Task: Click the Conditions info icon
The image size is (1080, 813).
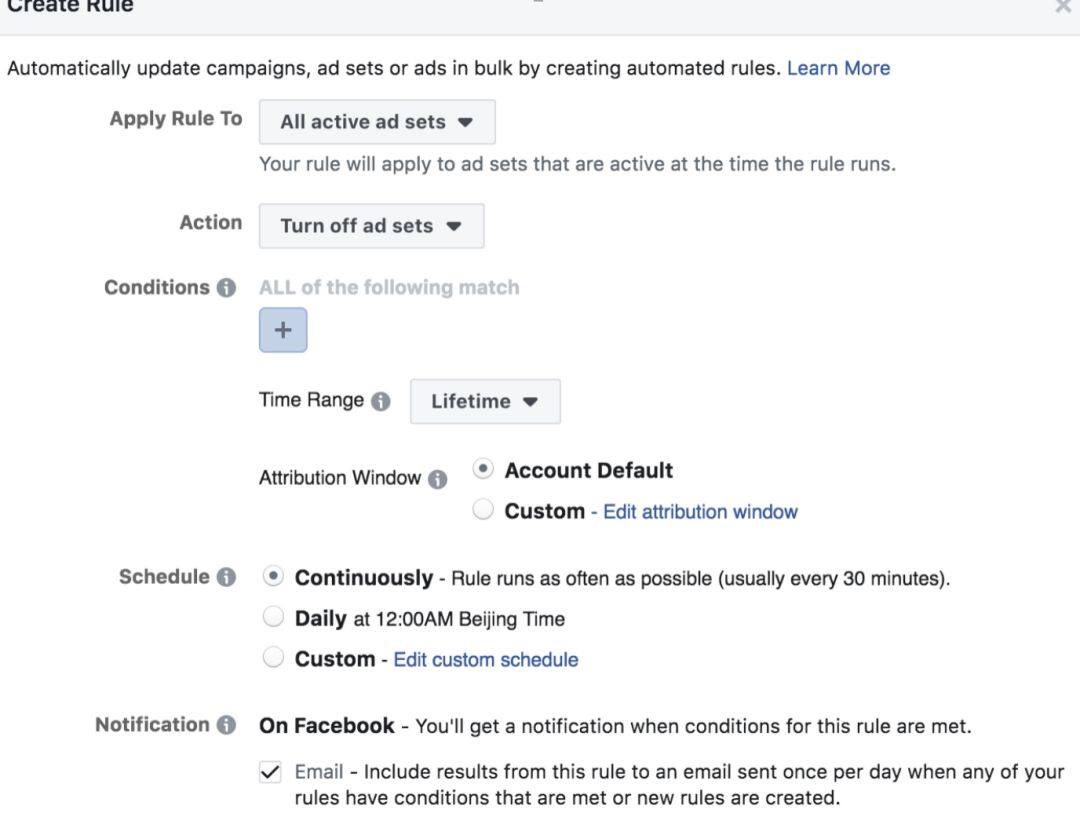Action: (x=226, y=287)
